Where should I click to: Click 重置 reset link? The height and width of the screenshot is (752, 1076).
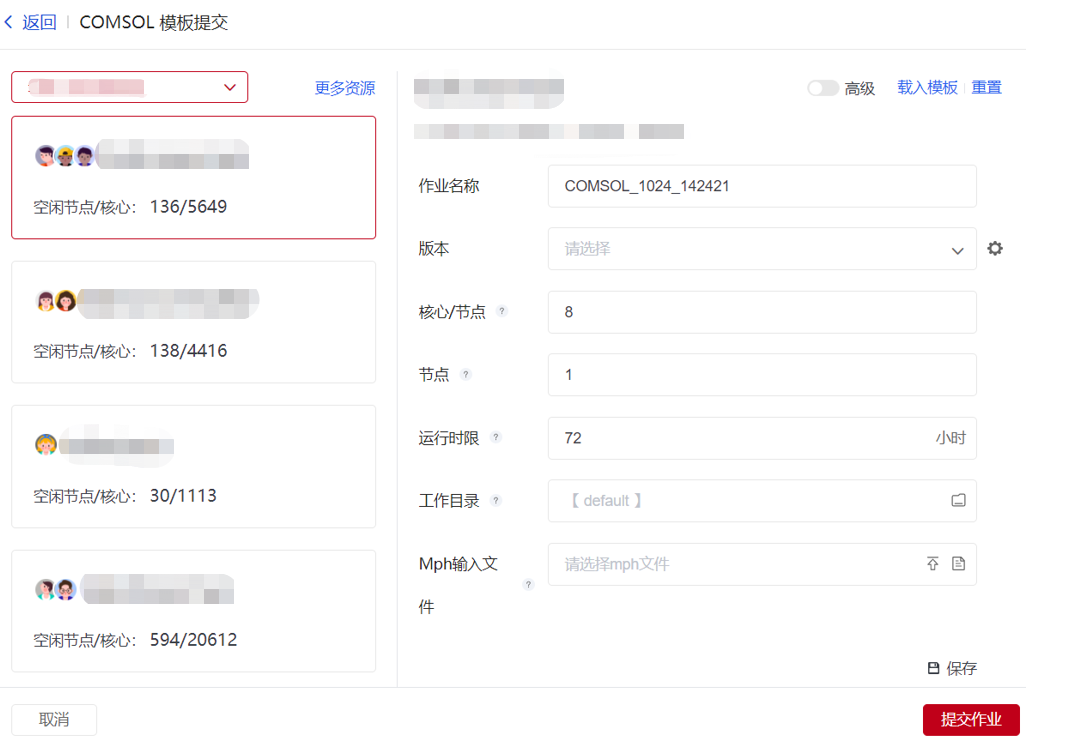click(x=986, y=87)
